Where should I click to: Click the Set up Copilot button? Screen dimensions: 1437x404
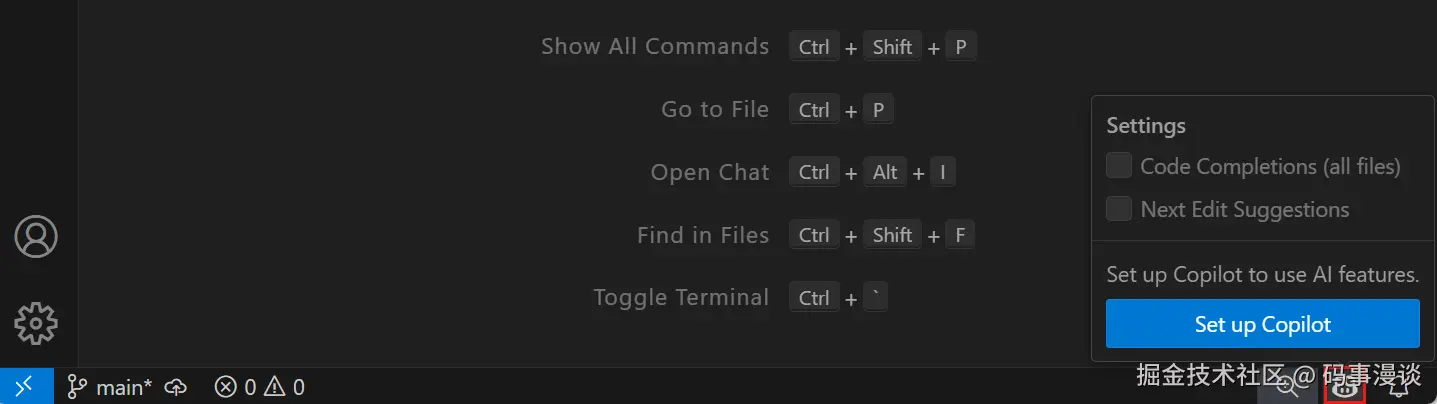tap(1262, 324)
